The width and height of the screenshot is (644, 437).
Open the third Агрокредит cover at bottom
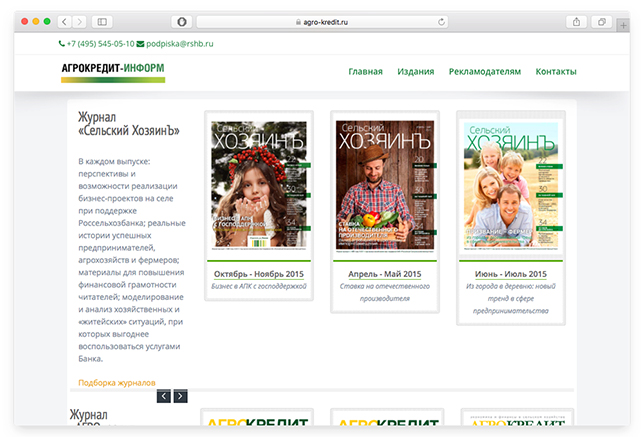point(518,419)
